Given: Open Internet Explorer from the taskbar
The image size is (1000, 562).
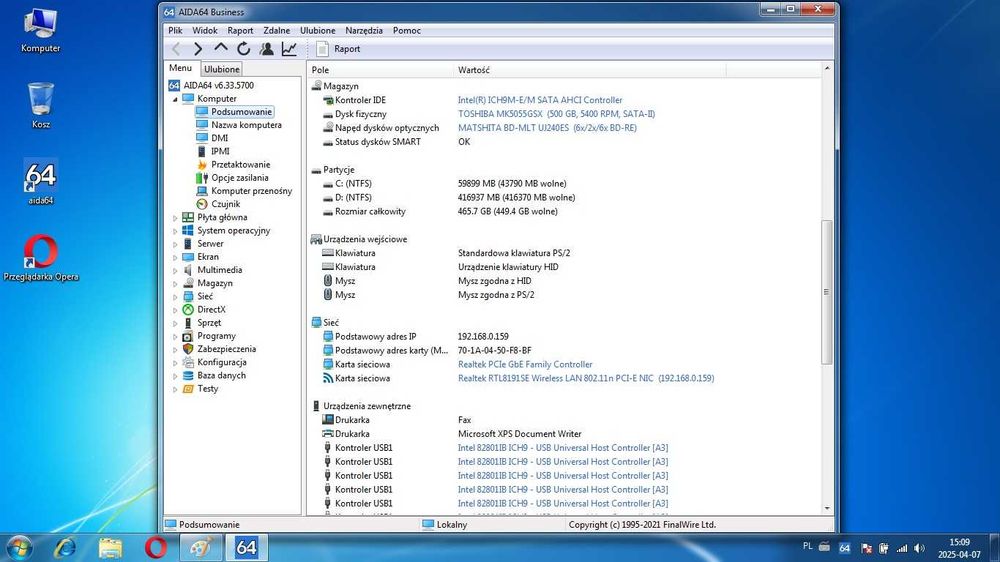Looking at the screenshot, I should click(64, 547).
